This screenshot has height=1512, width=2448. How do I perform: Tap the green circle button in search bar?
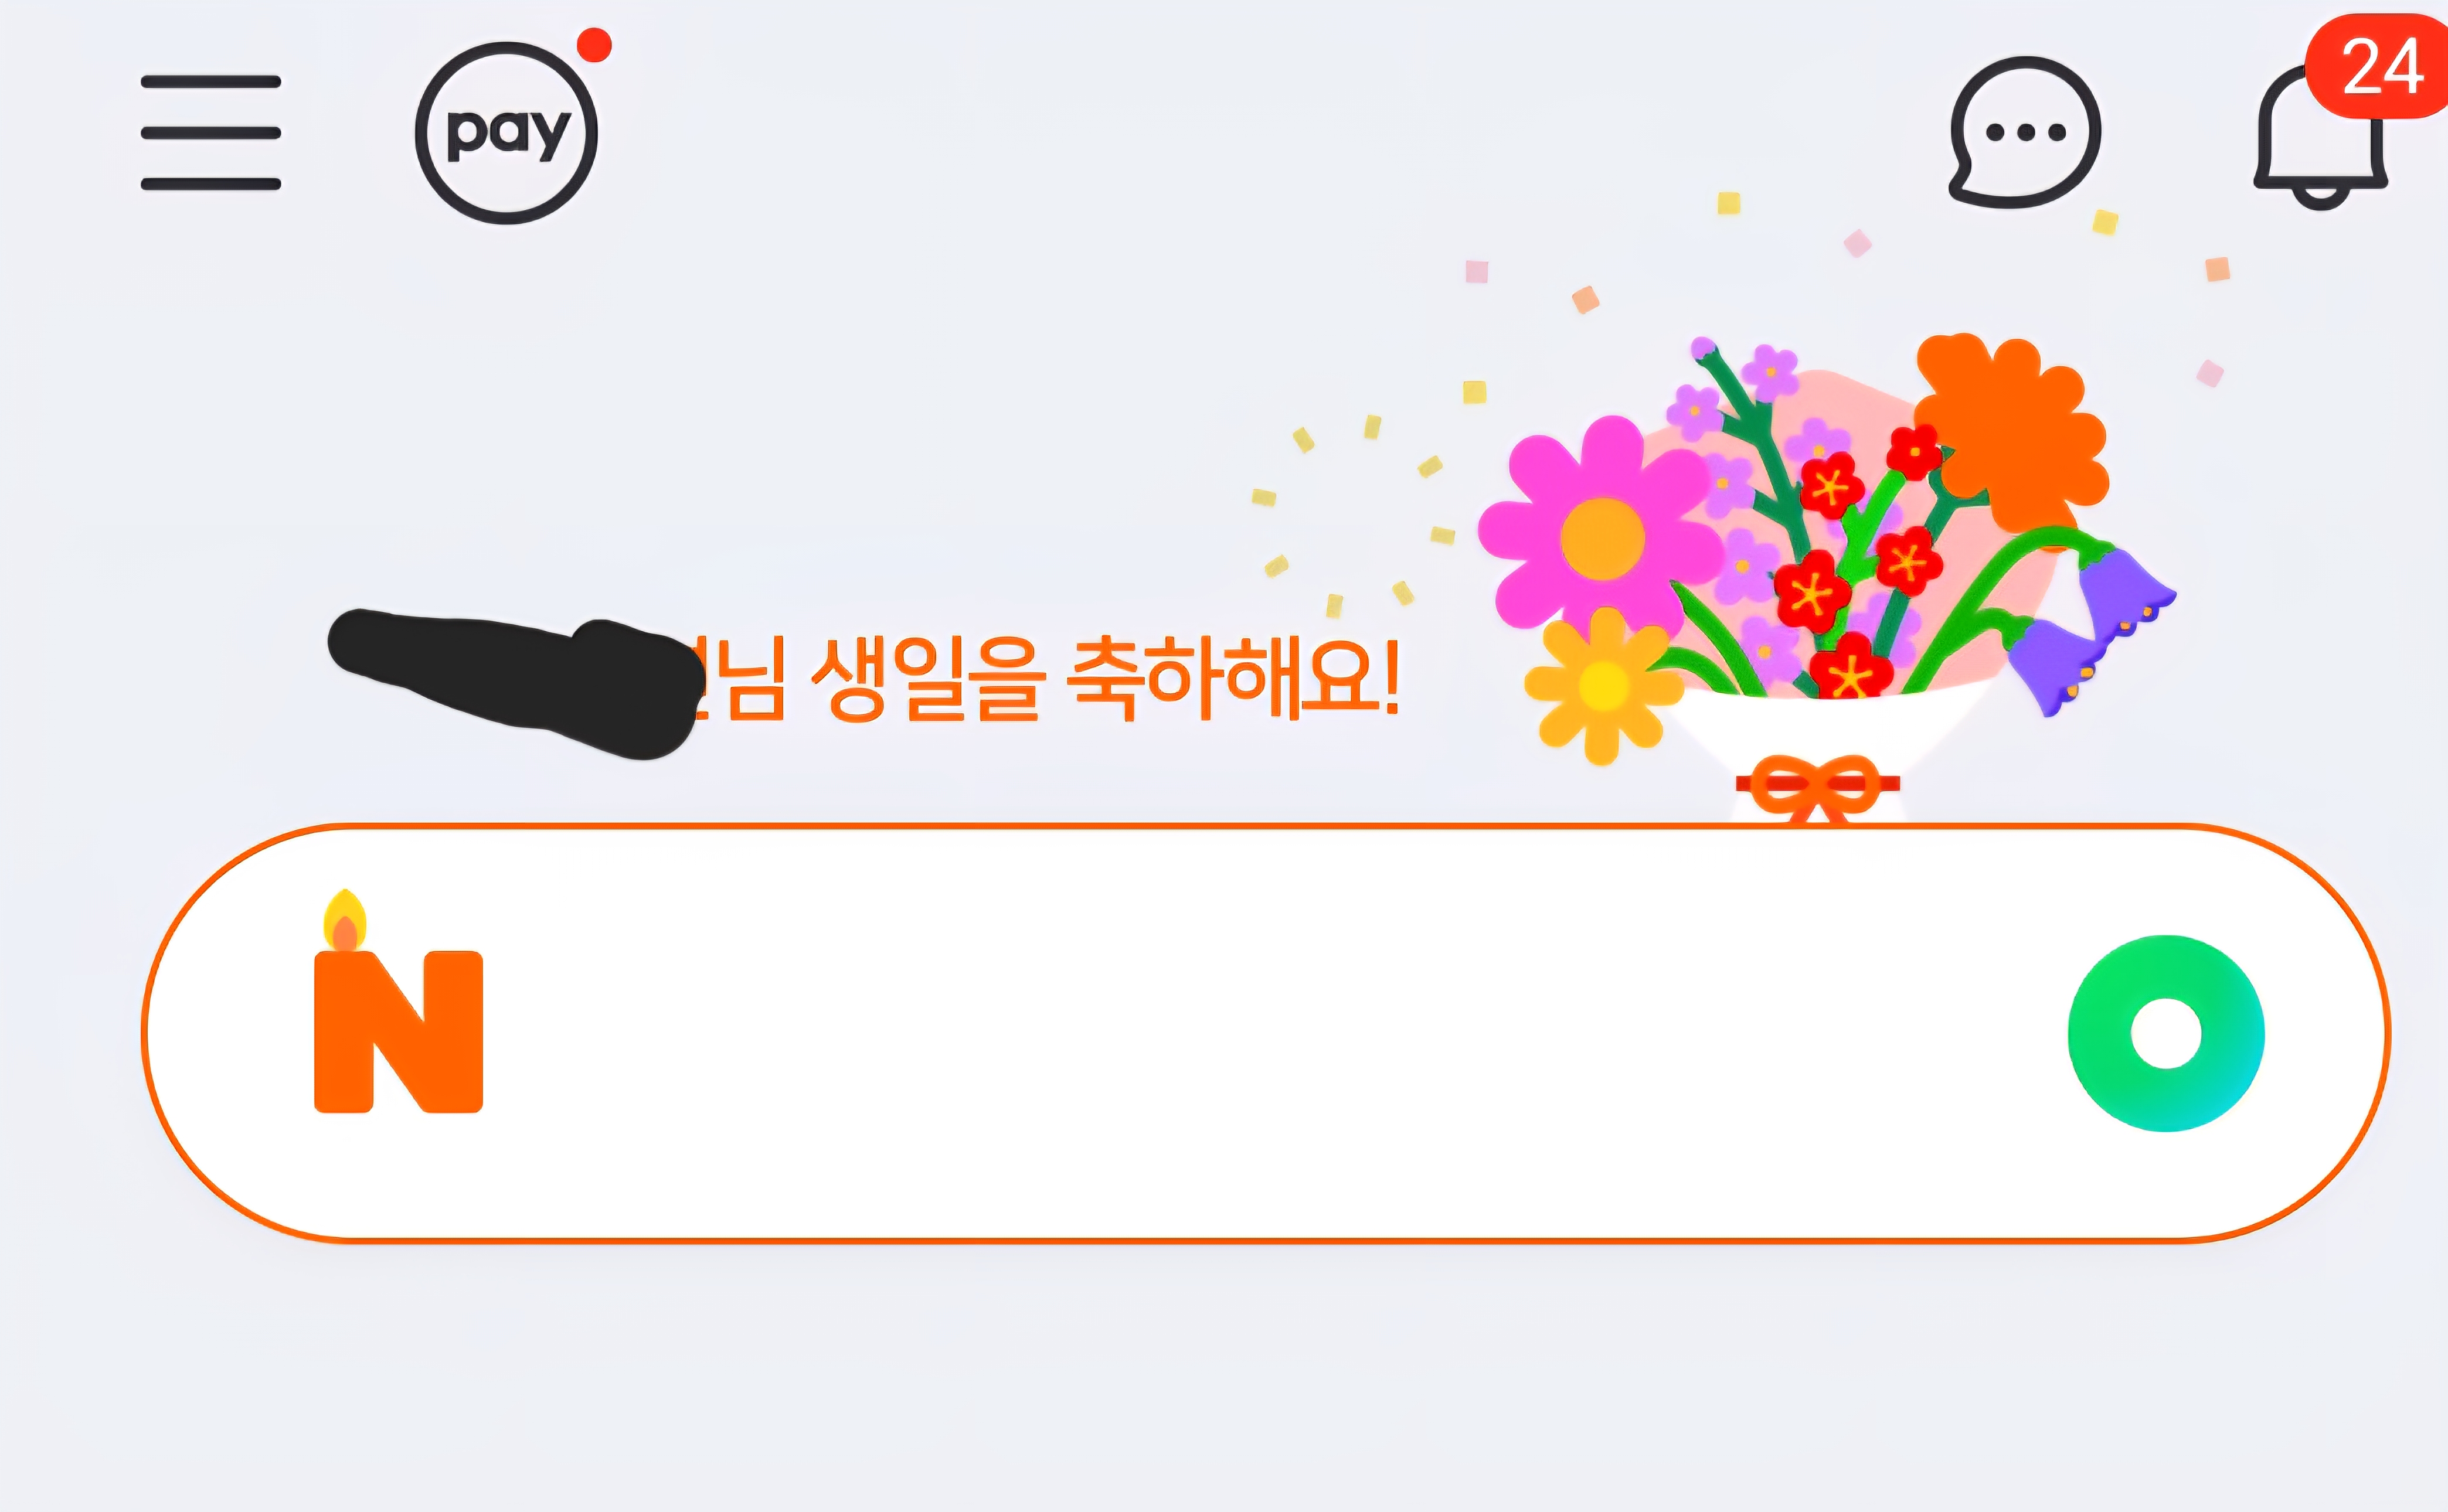click(2166, 1034)
